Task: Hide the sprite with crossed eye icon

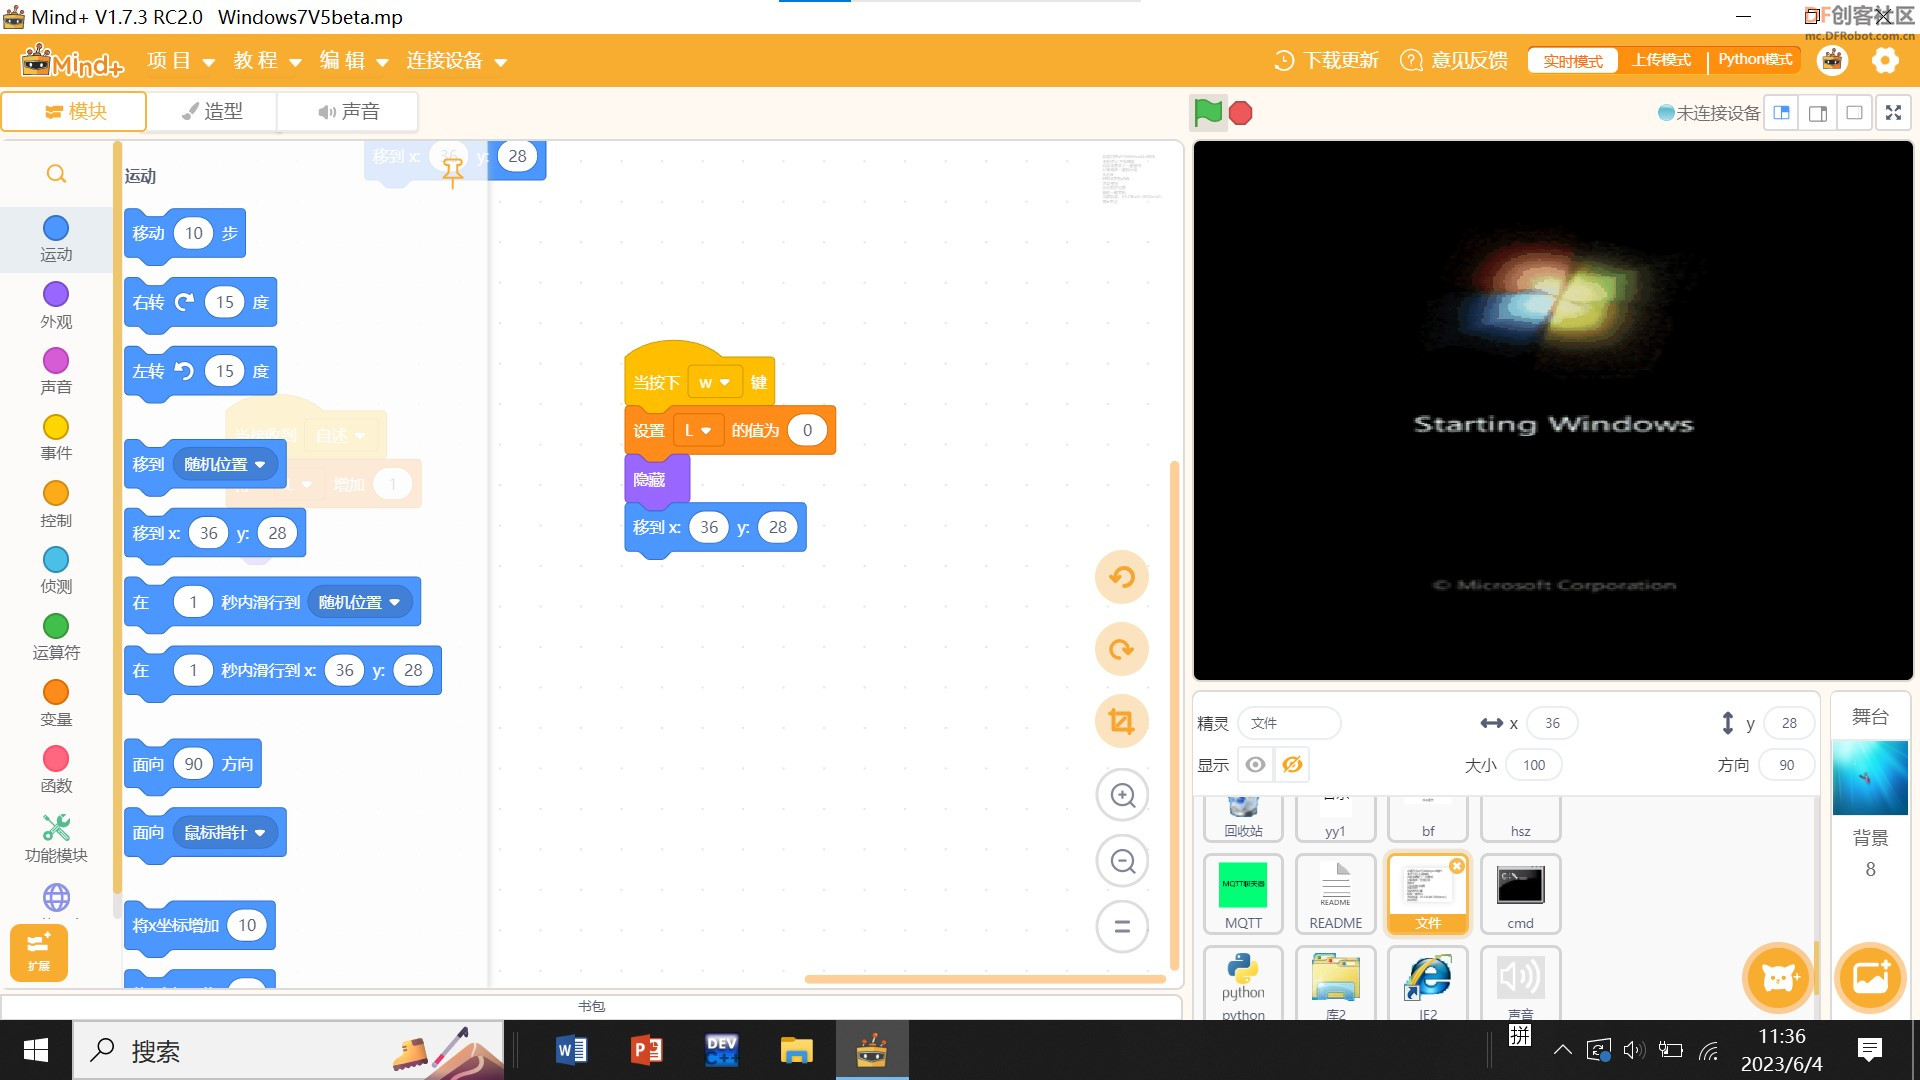Action: pos(1292,765)
